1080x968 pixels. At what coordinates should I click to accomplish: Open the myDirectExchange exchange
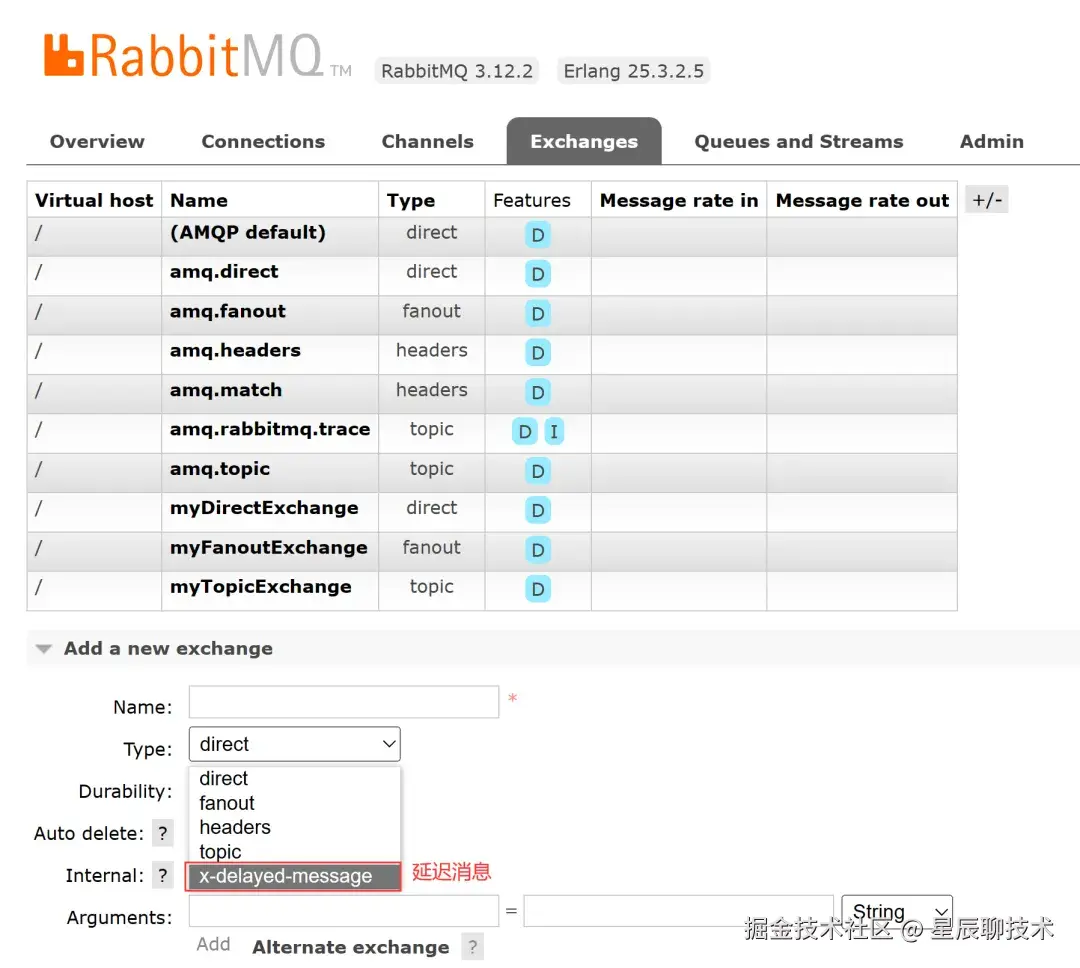[x=264, y=508]
